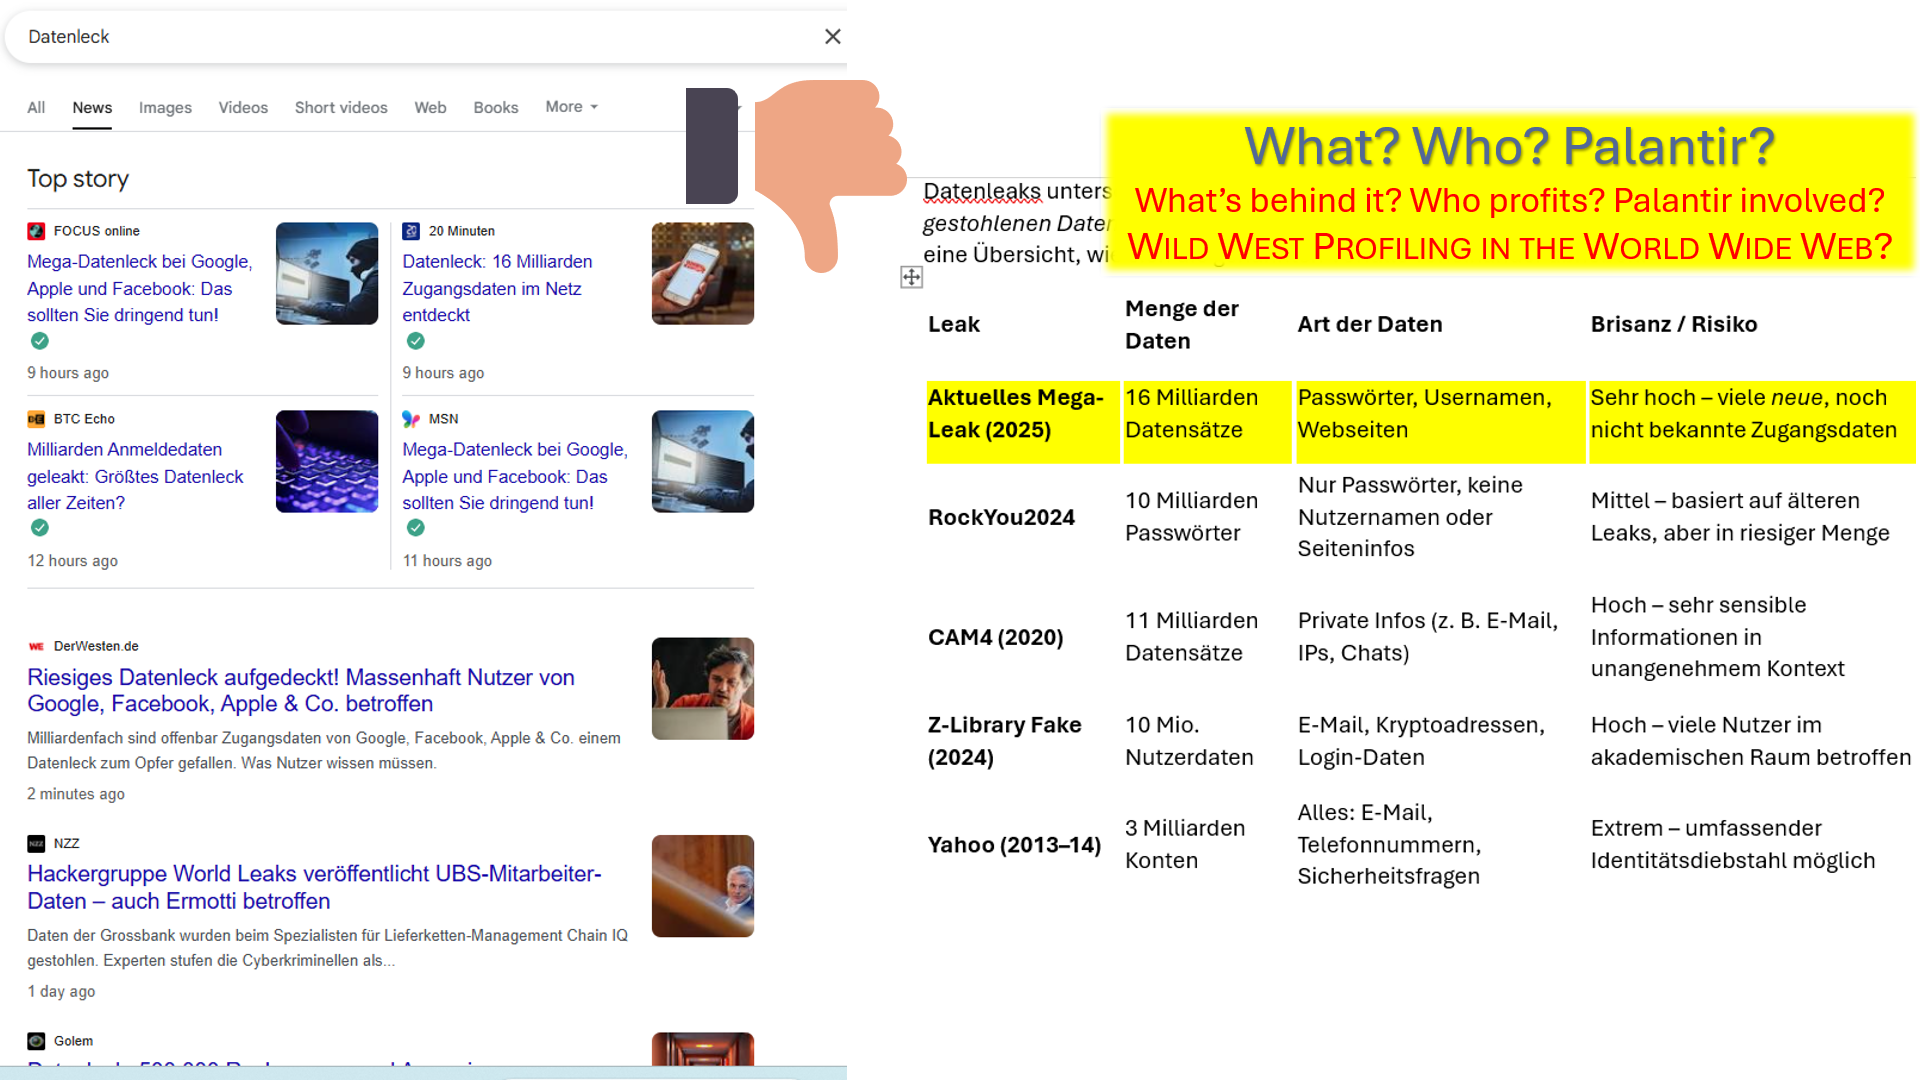Viewport: 1920px width, 1080px height.
Task: Select the RockYou2024 table cell
Action: click(1001, 517)
